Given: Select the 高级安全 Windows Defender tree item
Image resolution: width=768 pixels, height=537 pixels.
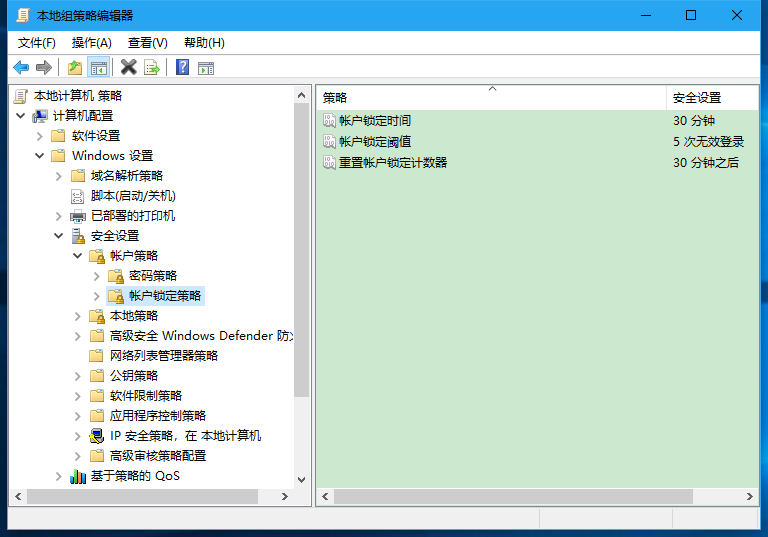Looking at the screenshot, I should (x=201, y=336).
